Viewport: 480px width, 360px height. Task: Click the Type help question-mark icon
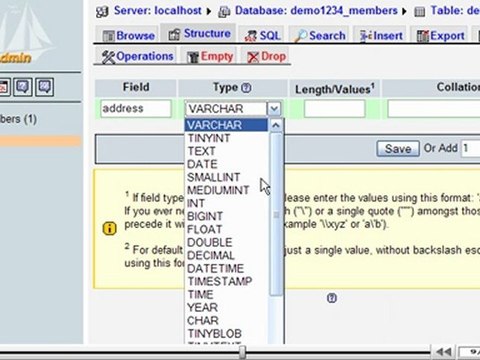[x=246, y=88]
